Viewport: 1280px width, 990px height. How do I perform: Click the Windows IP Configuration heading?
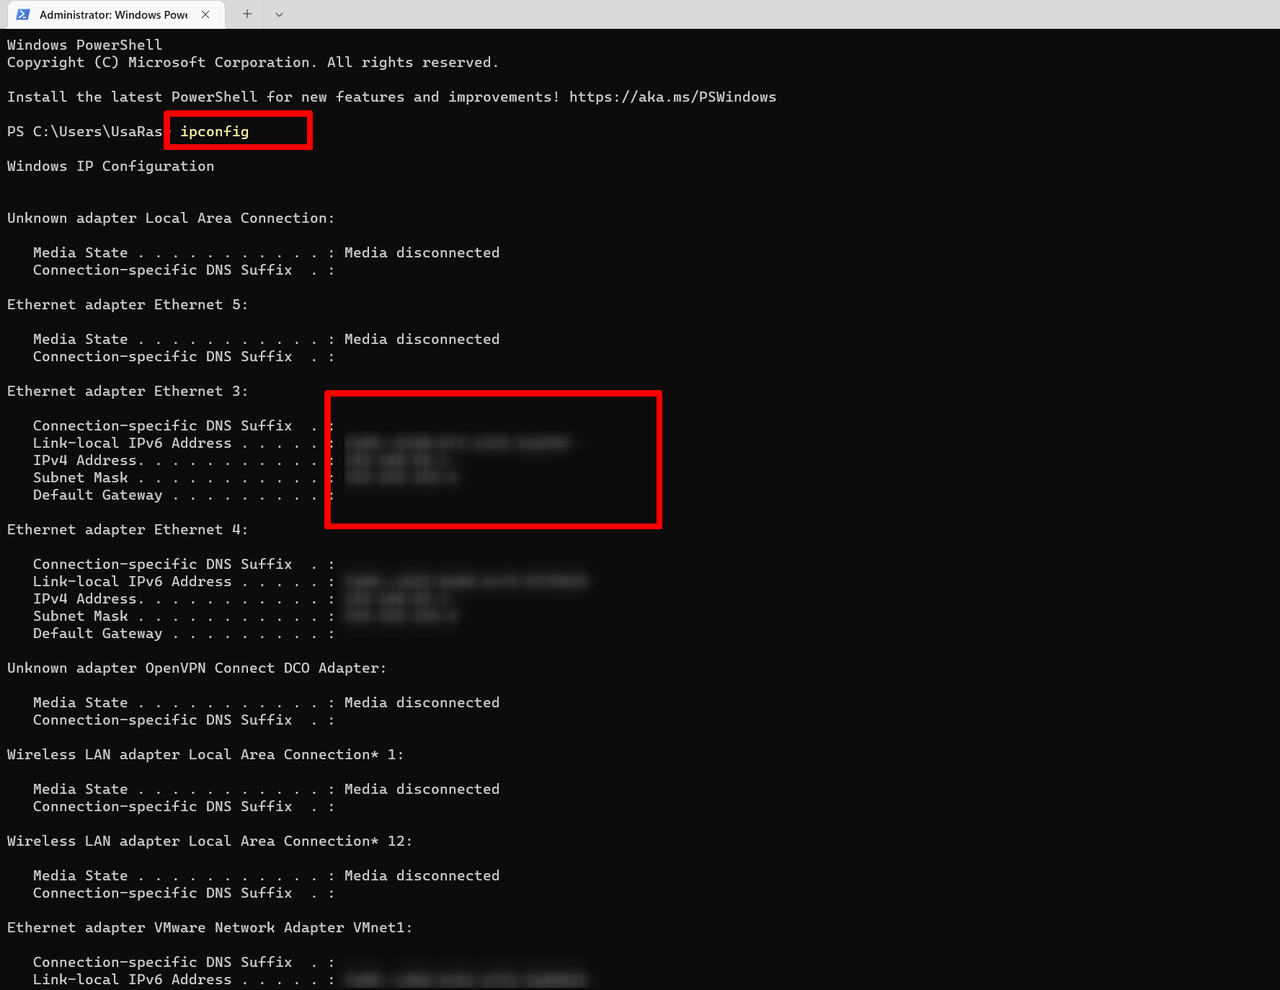(110, 165)
